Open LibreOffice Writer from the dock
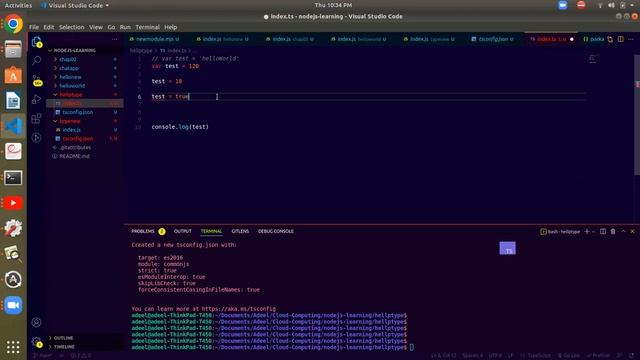Image resolution: width=640 pixels, height=360 pixels. click(x=13, y=101)
